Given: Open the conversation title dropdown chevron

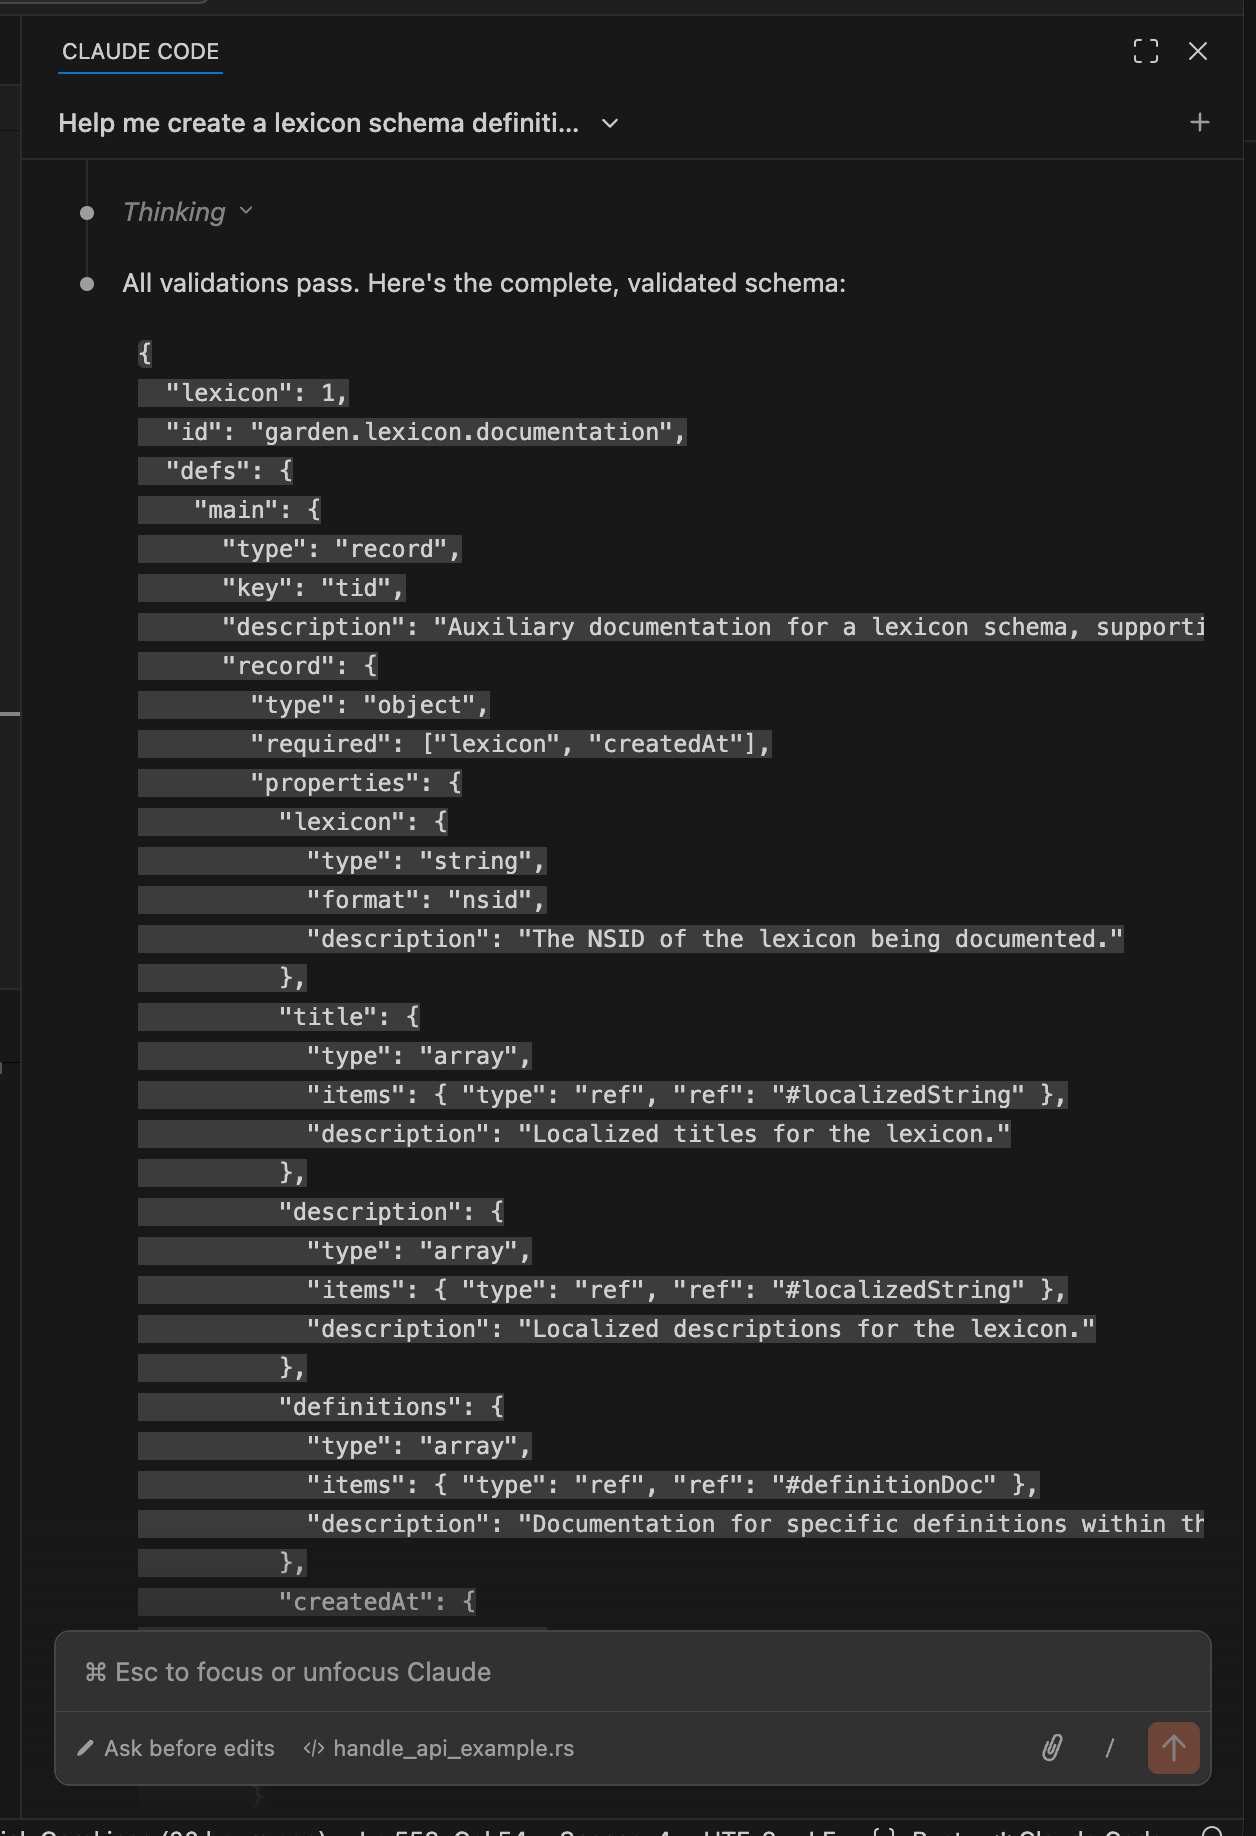Looking at the screenshot, I should click(610, 123).
